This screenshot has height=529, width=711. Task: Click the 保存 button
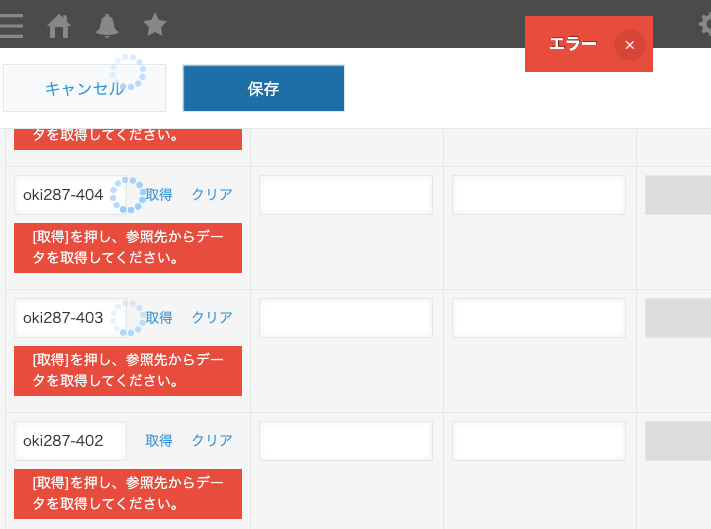(x=263, y=88)
